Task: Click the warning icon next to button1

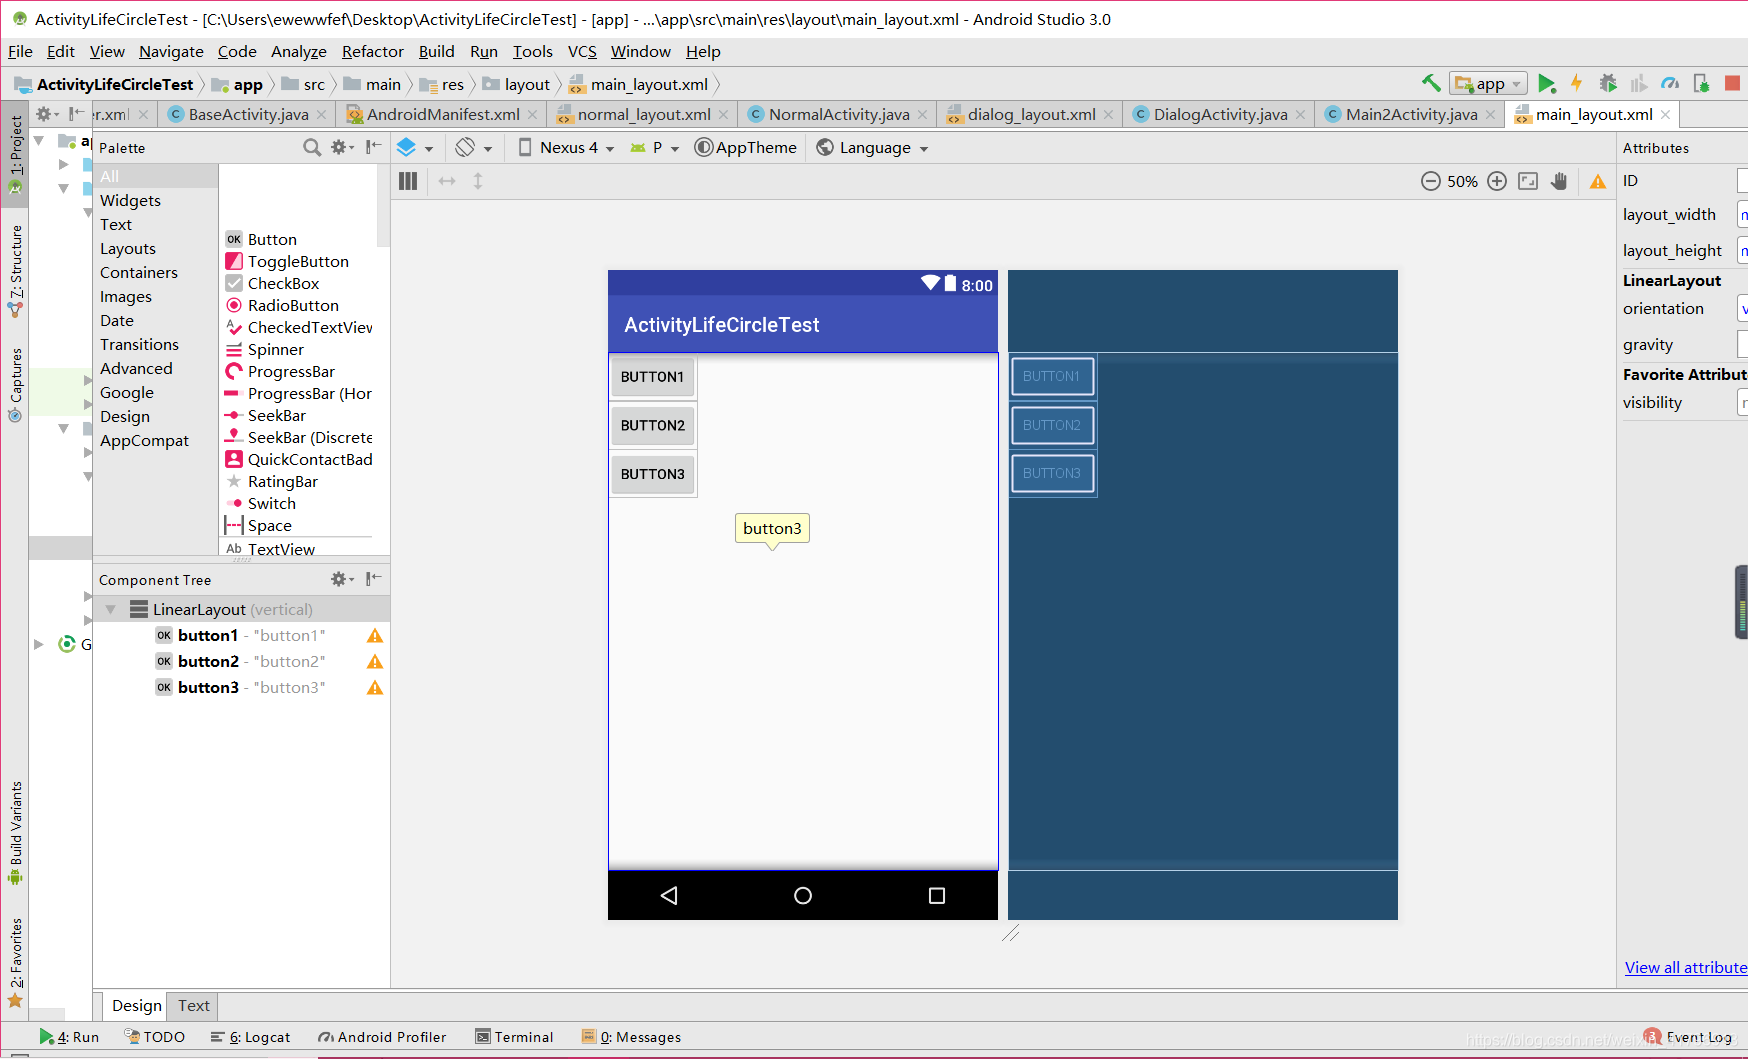Action: pyautogui.click(x=375, y=636)
